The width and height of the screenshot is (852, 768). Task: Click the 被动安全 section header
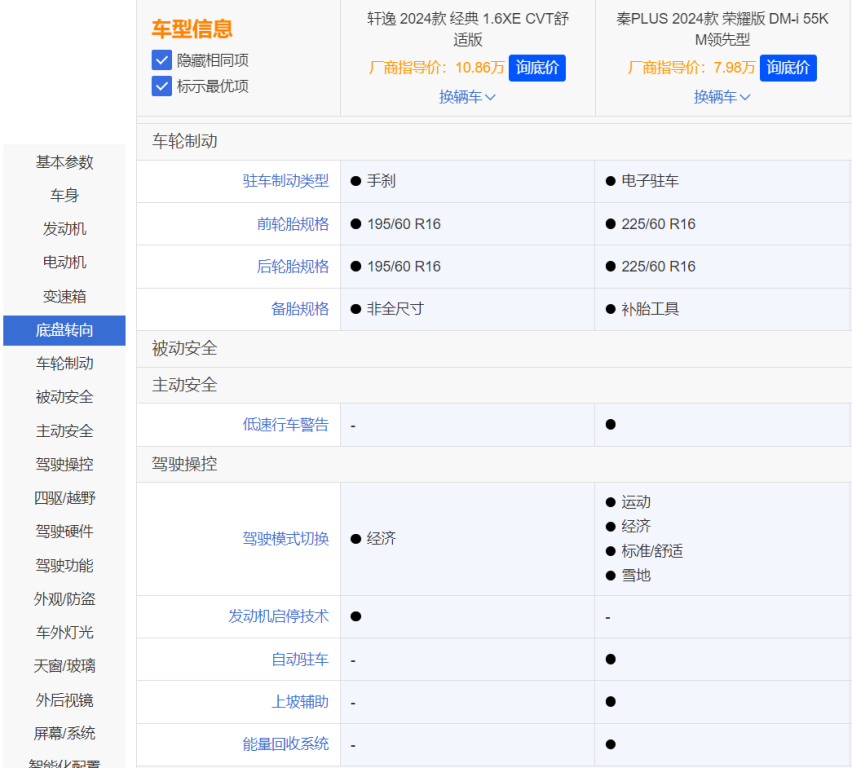184,348
